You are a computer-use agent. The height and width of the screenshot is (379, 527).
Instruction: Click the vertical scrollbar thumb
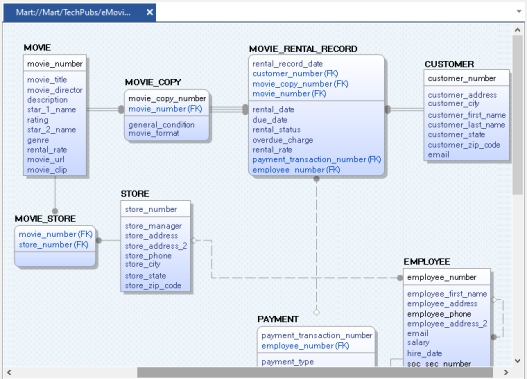(518, 115)
